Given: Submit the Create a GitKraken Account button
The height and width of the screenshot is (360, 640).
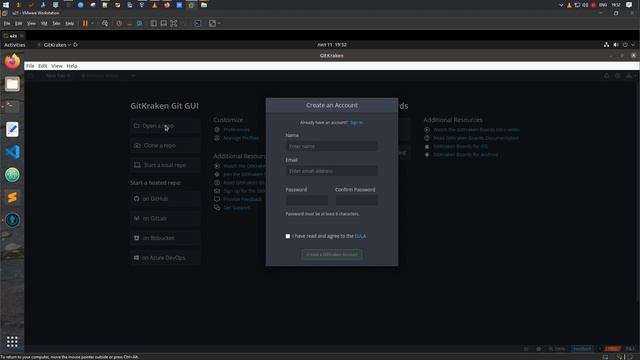Looking at the screenshot, I should click(x=331, y=254).
